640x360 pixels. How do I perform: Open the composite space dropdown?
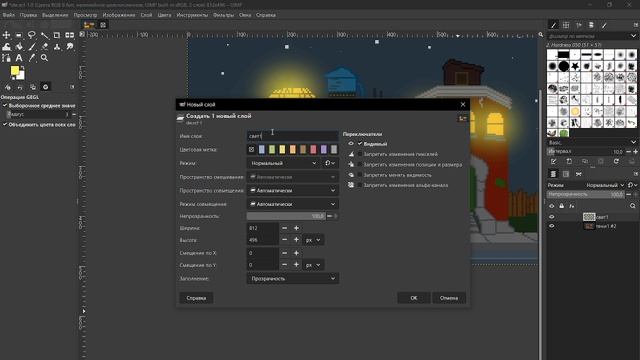(293, 191)
